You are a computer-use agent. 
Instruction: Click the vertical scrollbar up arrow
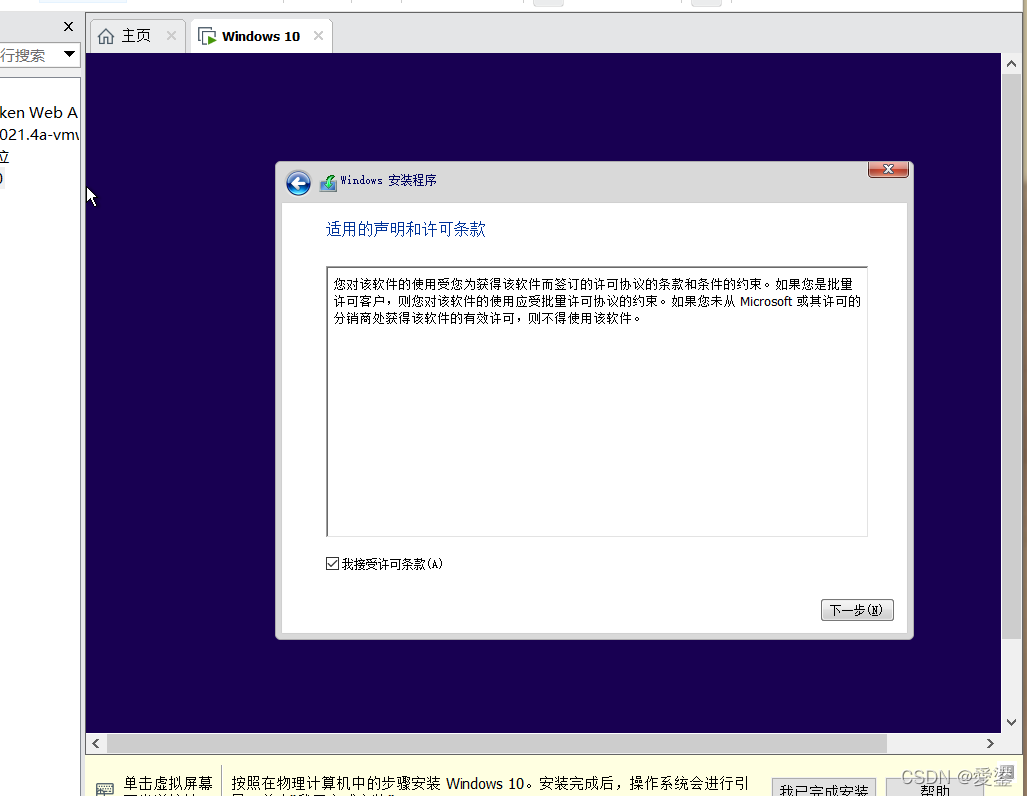pos(1011,64)
